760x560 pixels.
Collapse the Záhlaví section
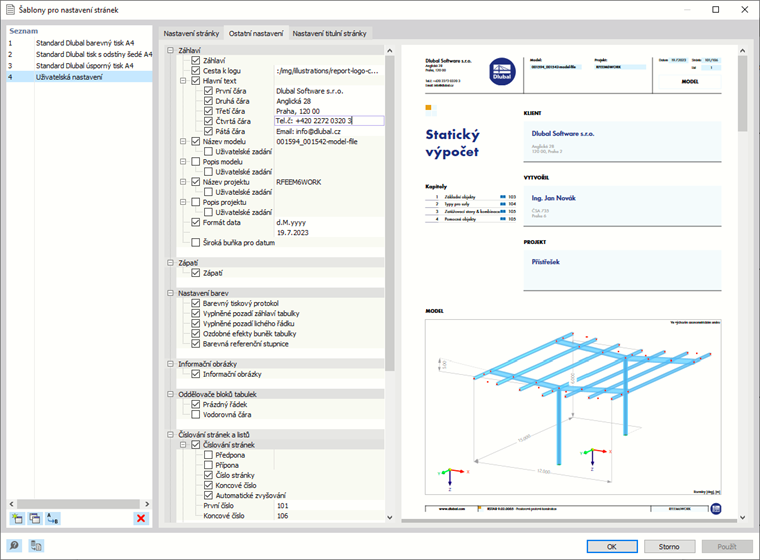coord(171,50)
